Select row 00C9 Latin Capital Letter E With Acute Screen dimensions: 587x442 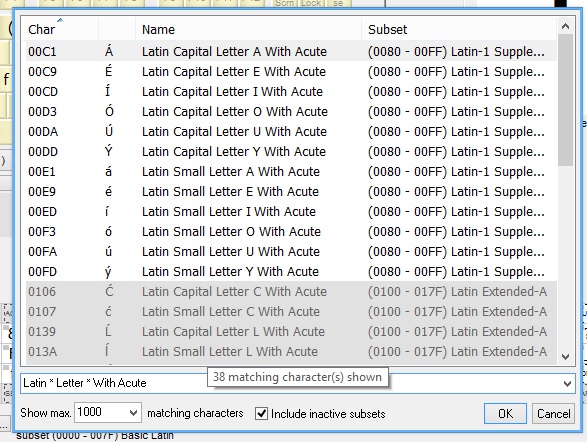click(291, 71)
